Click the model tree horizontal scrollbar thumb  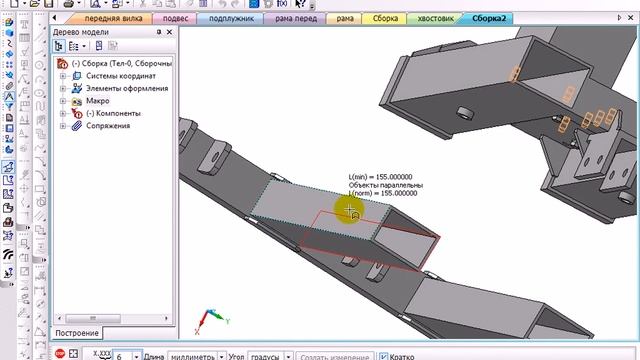pyautogui.click(x=93, y=318)
